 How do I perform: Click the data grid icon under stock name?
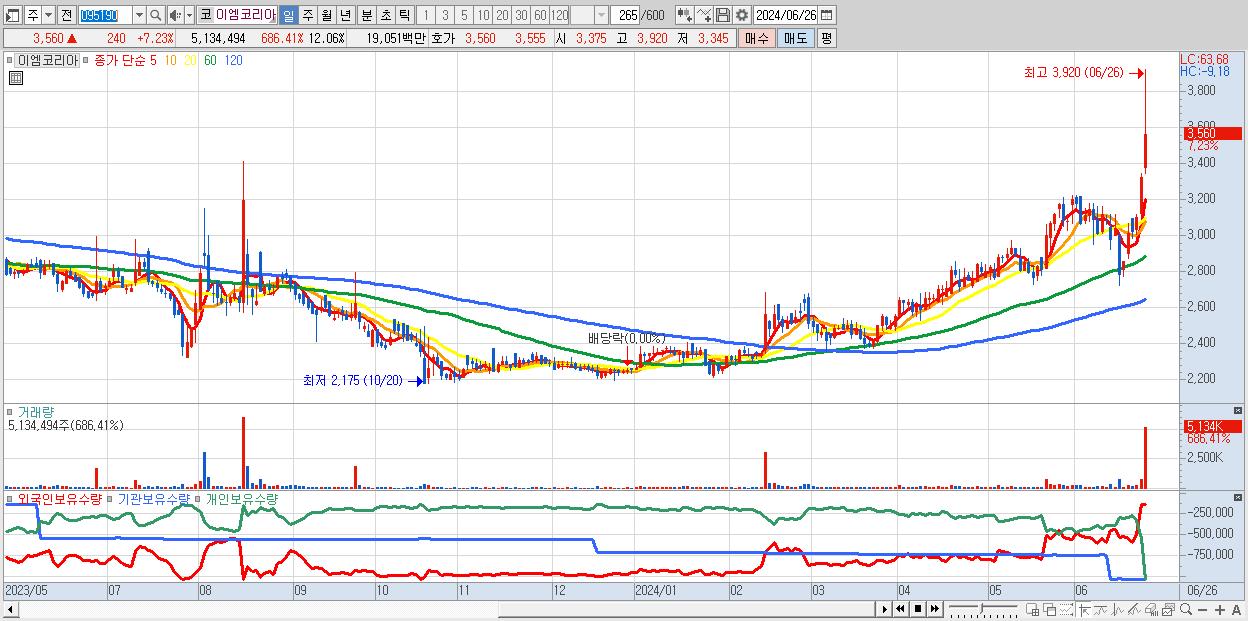click(x=15, y=79)
